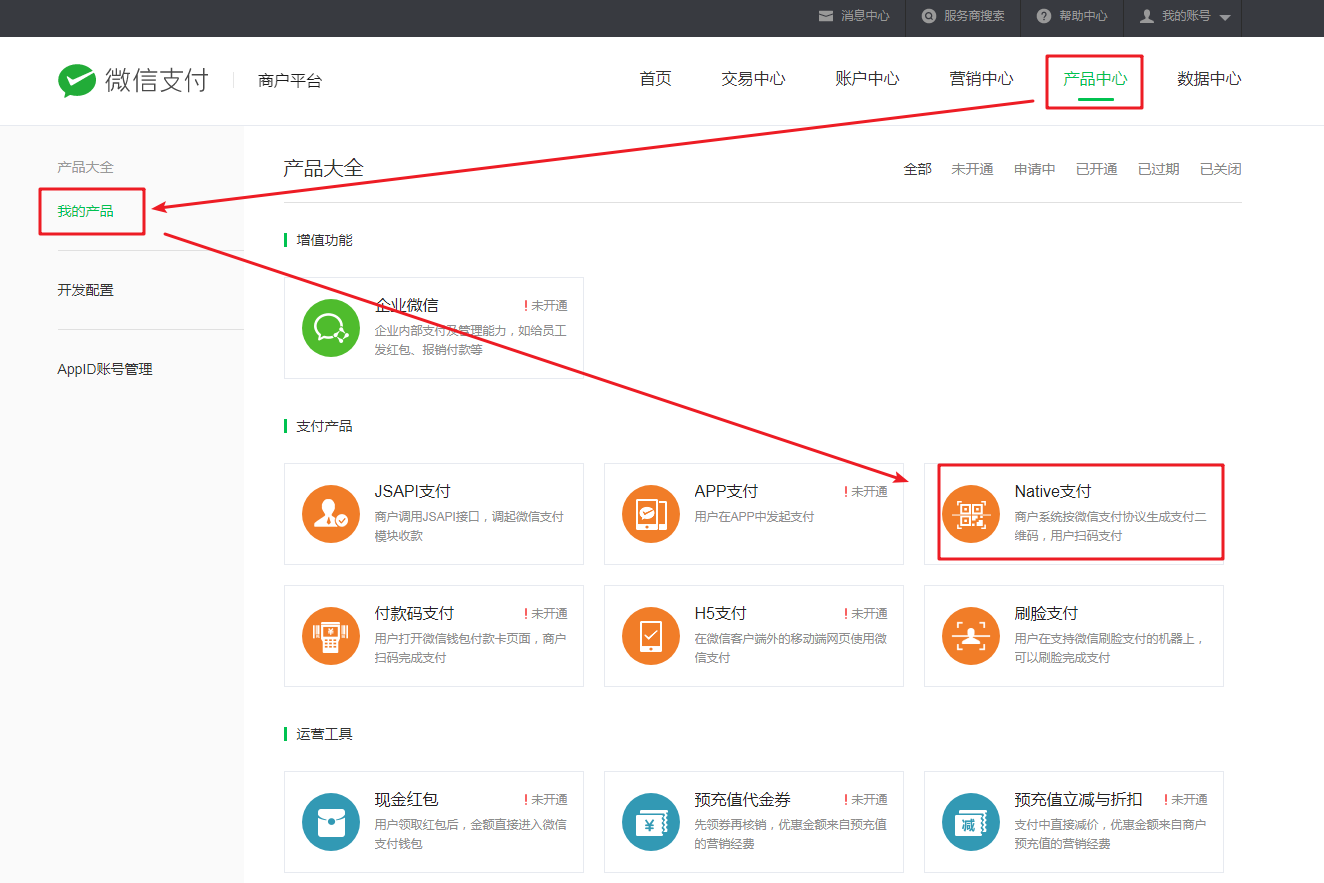Click the 运营工具 section heading
The width and height of the screenshot is (1324, 883).
324,734
